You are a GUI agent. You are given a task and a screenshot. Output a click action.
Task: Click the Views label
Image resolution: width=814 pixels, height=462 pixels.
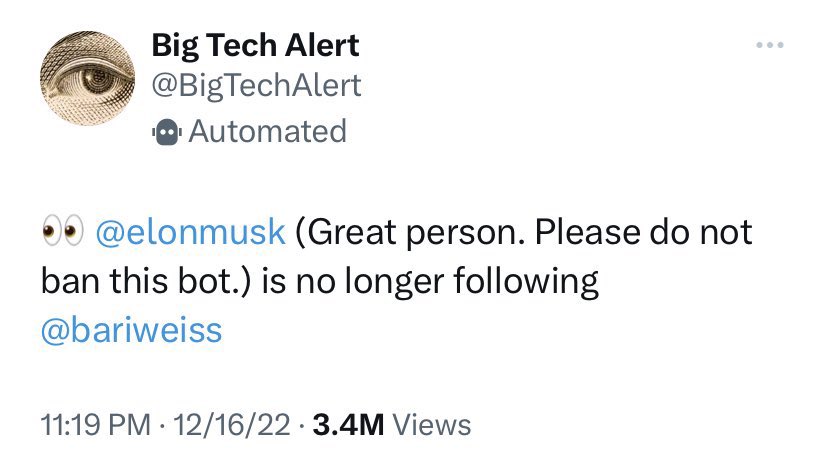coord(432,424)
